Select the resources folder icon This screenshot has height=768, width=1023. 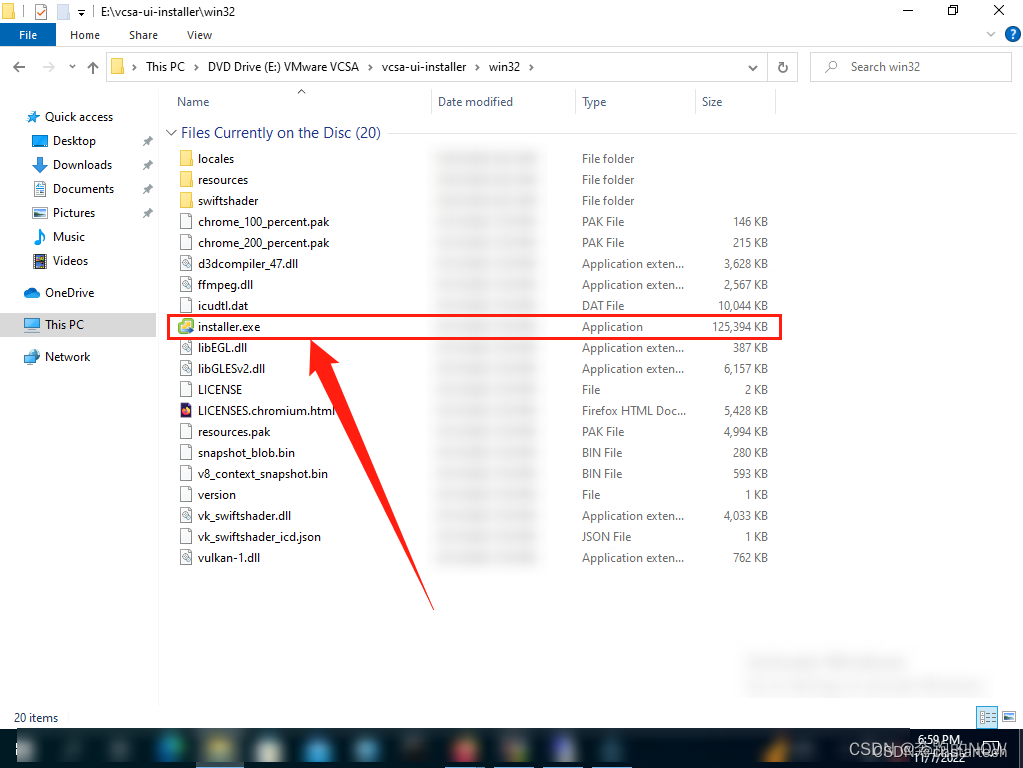186,179
